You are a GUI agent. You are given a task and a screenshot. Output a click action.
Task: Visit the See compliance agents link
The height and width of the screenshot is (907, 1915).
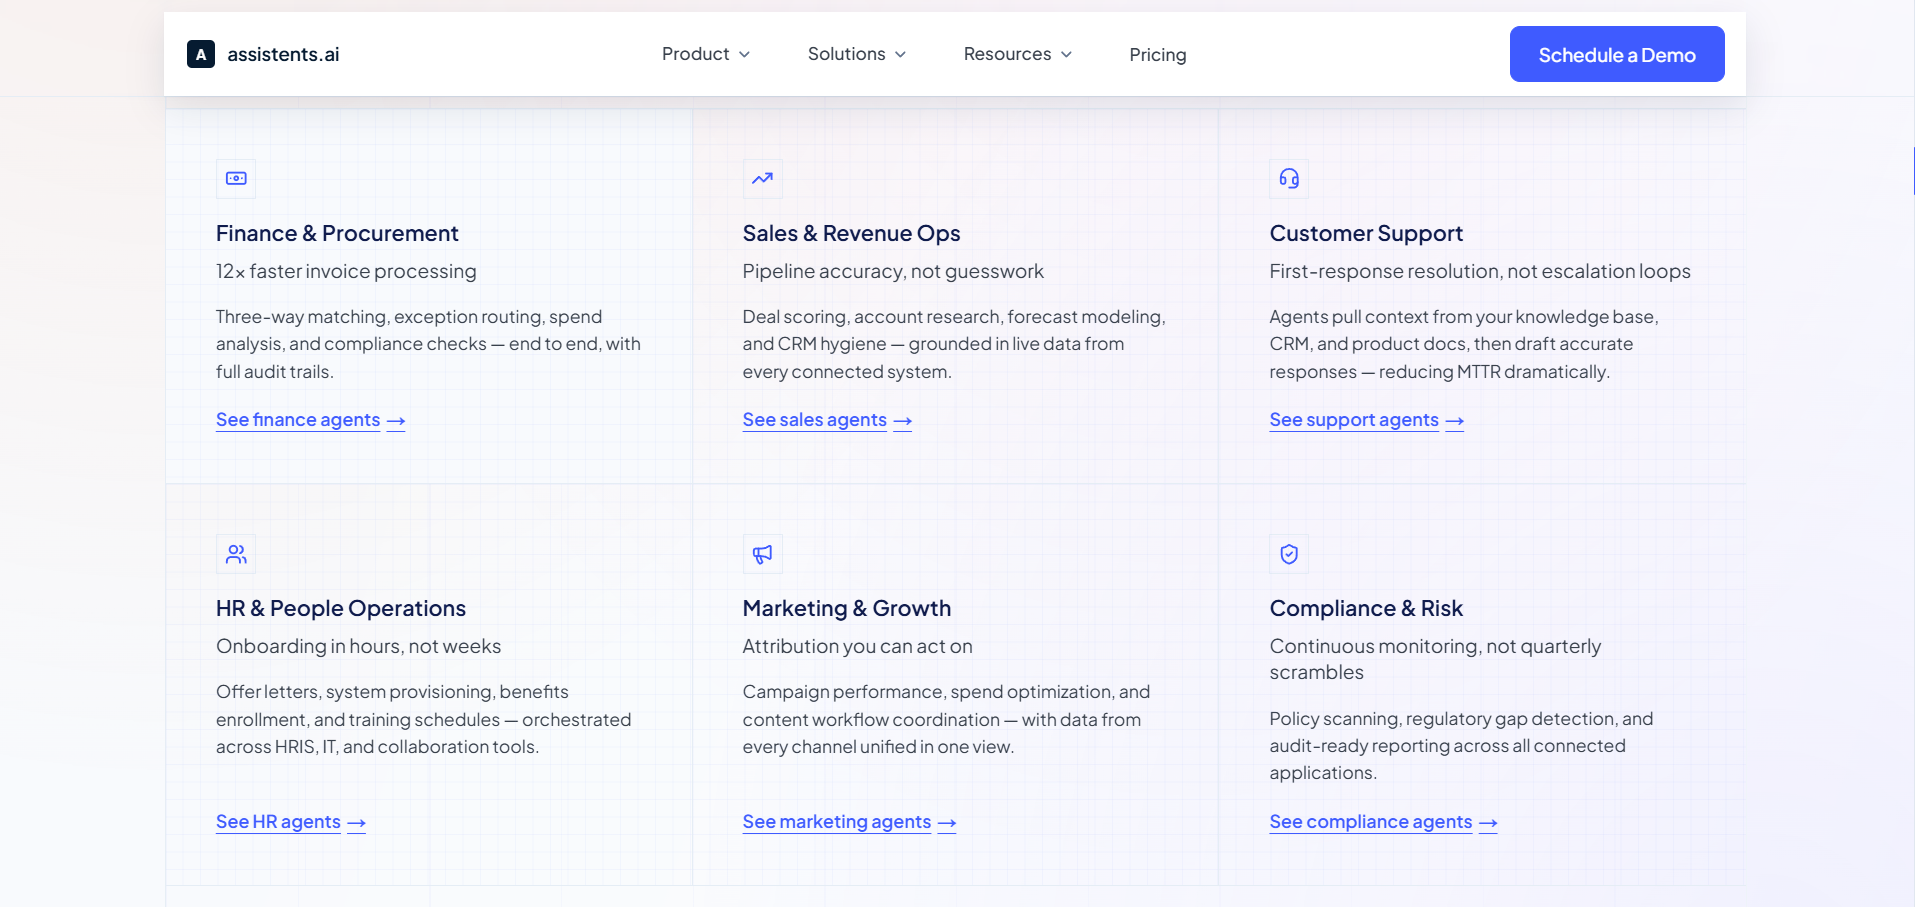(x=1384, y=822)
